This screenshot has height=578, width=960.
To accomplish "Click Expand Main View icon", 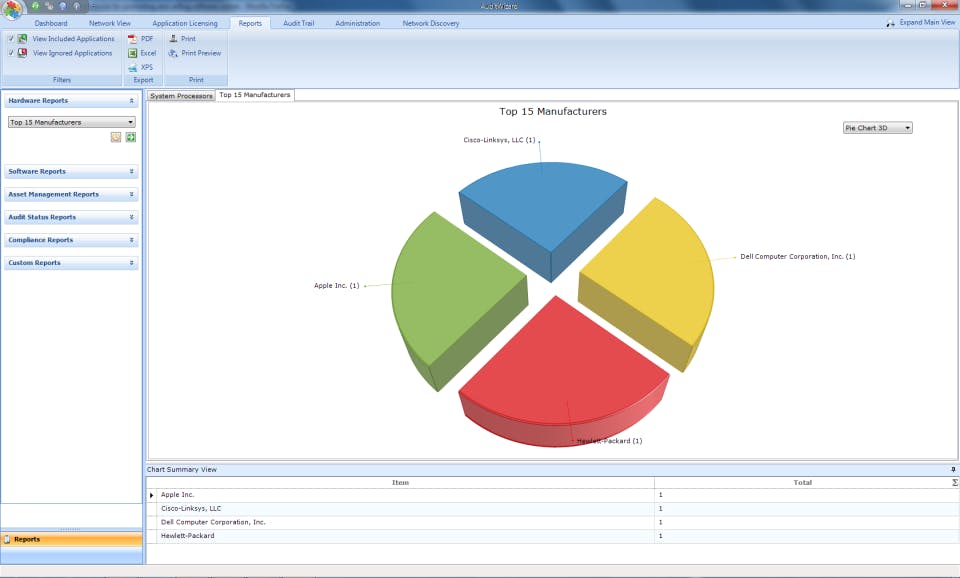I will [890, 23].
